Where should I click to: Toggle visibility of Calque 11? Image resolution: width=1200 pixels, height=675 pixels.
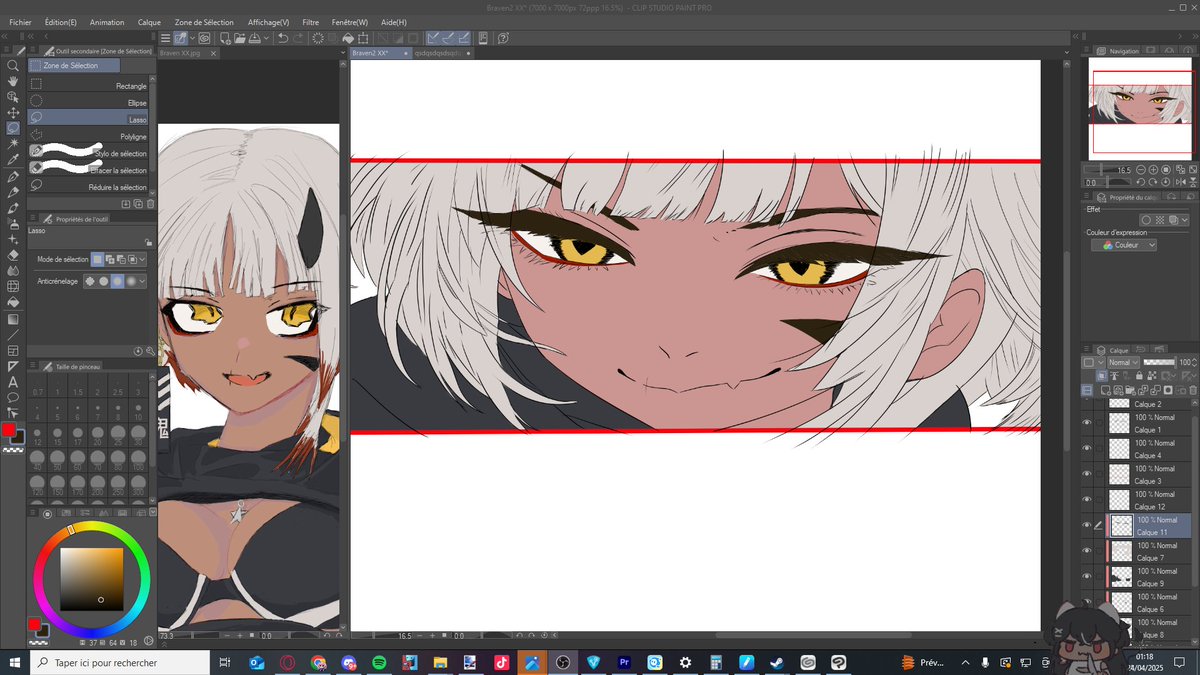point(1086,525)
